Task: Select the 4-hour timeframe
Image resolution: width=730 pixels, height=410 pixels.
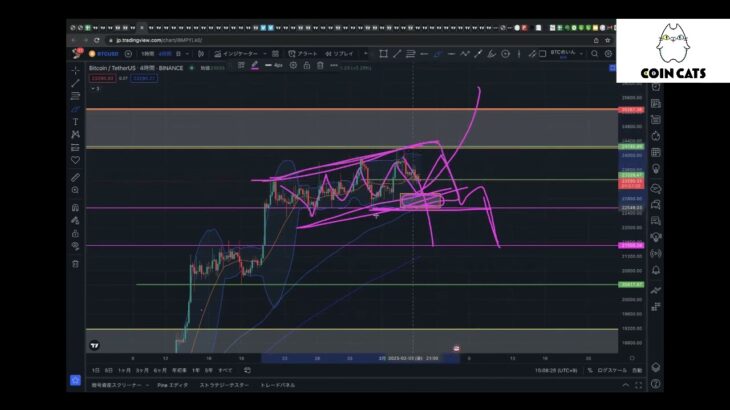Action: (x=165, y=54)
